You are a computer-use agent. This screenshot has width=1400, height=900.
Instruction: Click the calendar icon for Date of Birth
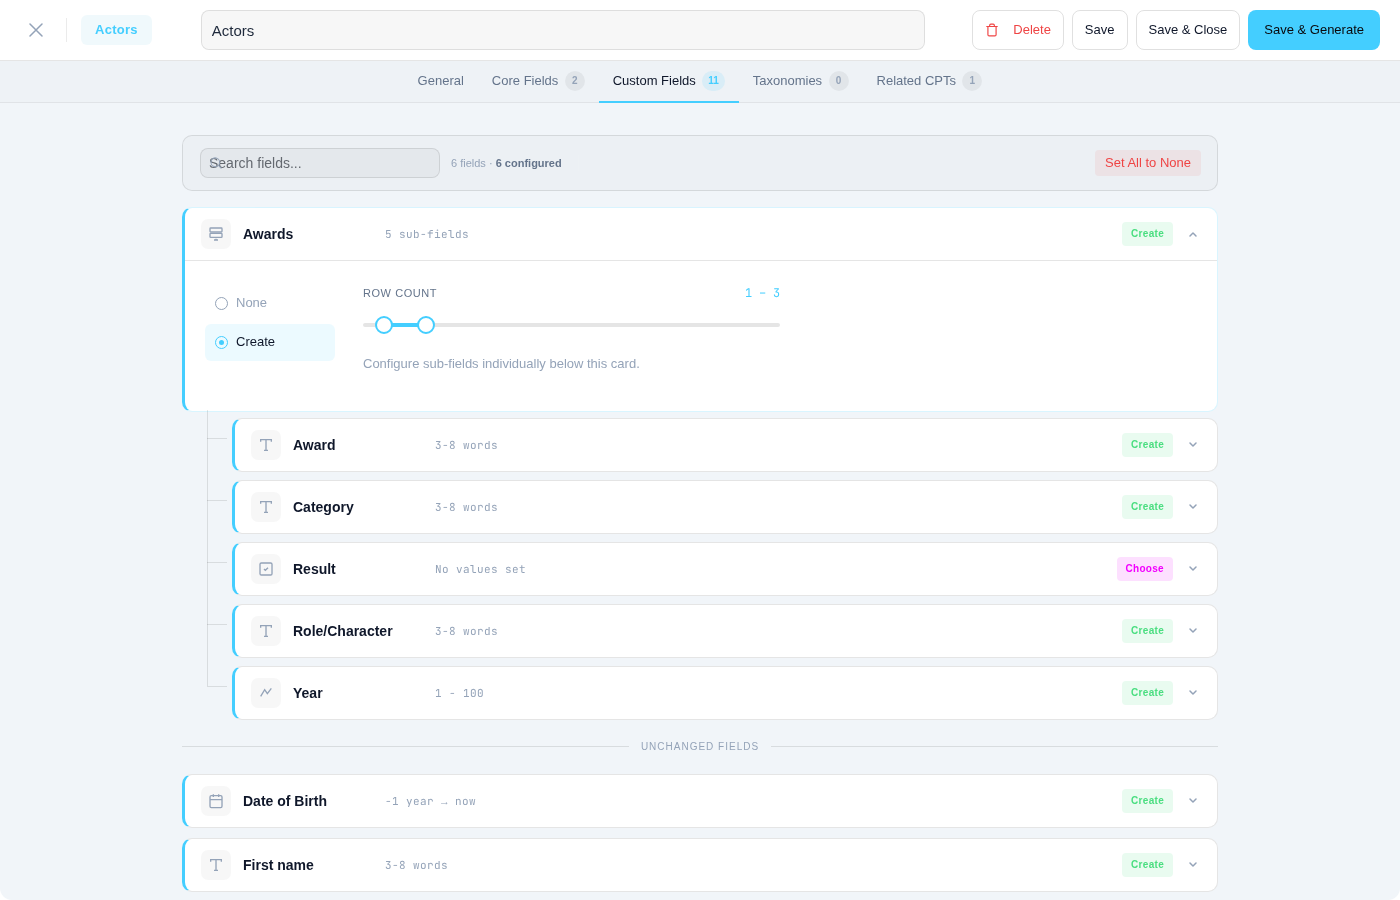click(x=216, y=801)
